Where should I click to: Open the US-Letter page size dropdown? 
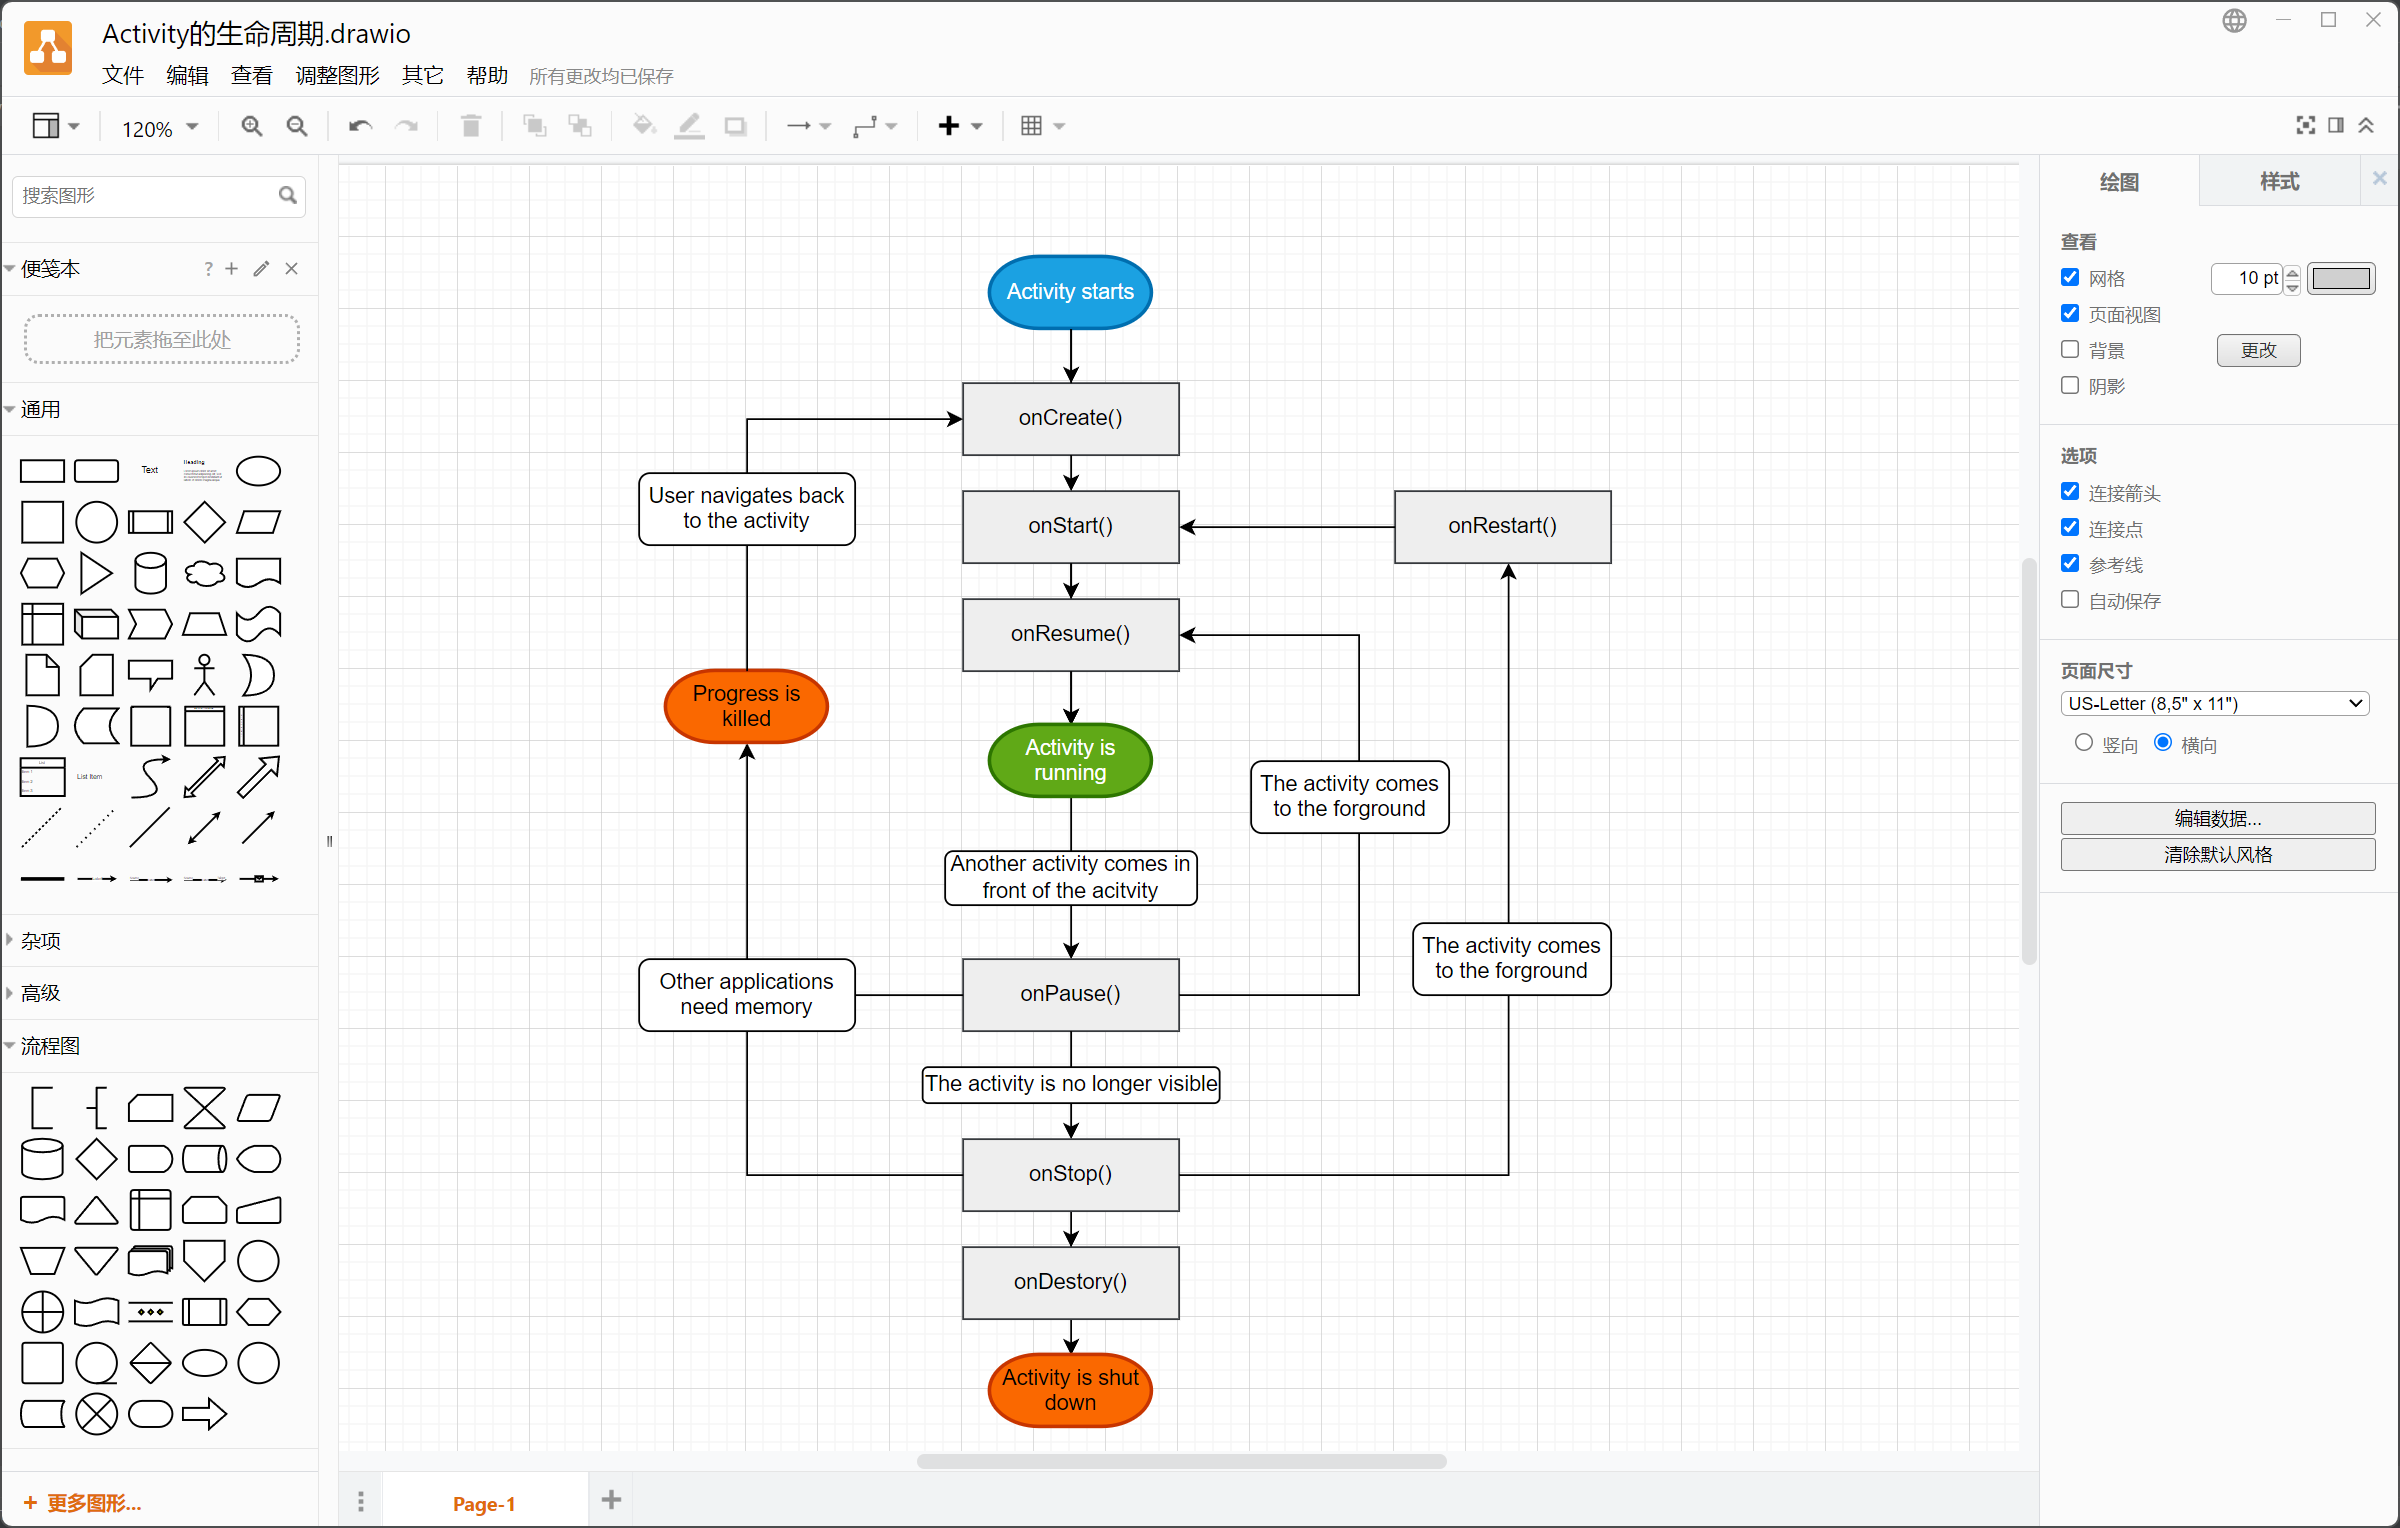(x=2214, y=703)
